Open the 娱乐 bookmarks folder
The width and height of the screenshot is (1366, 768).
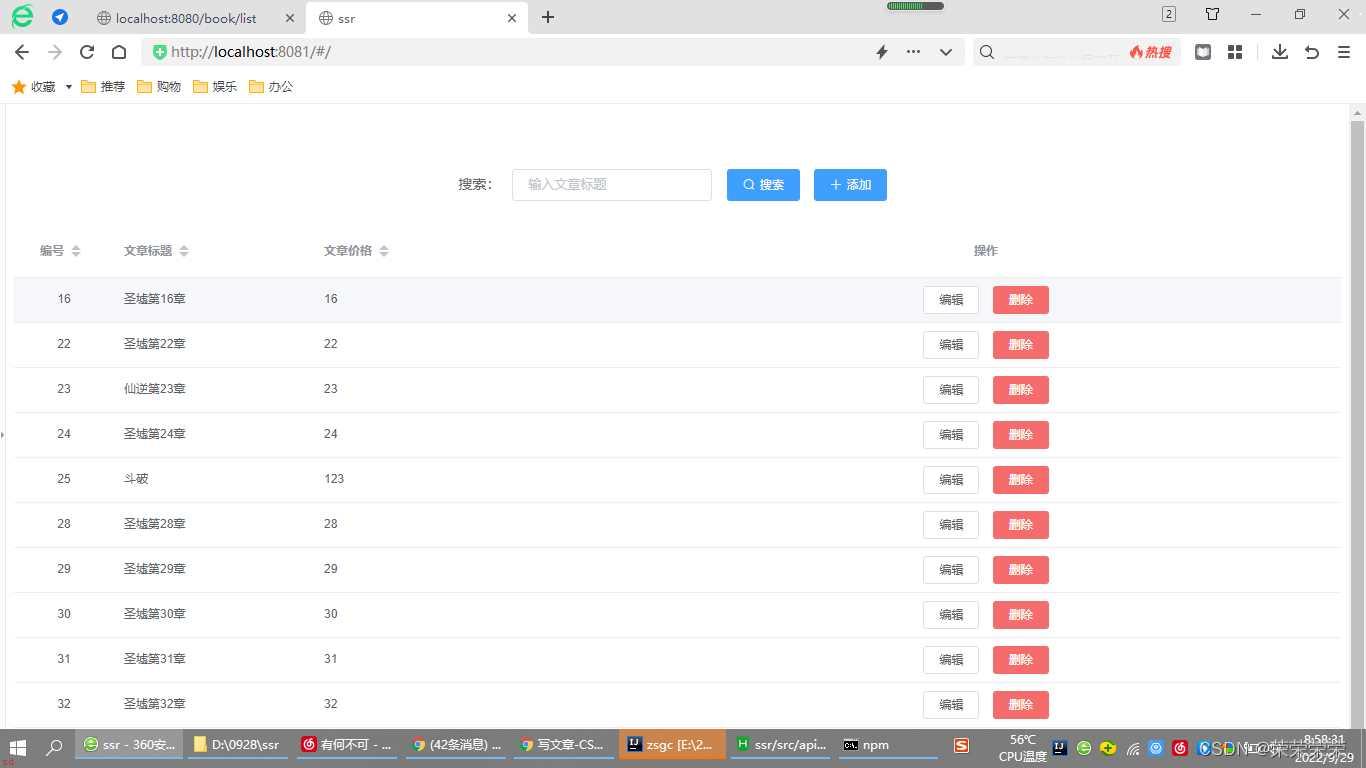(x=215, y=87)
